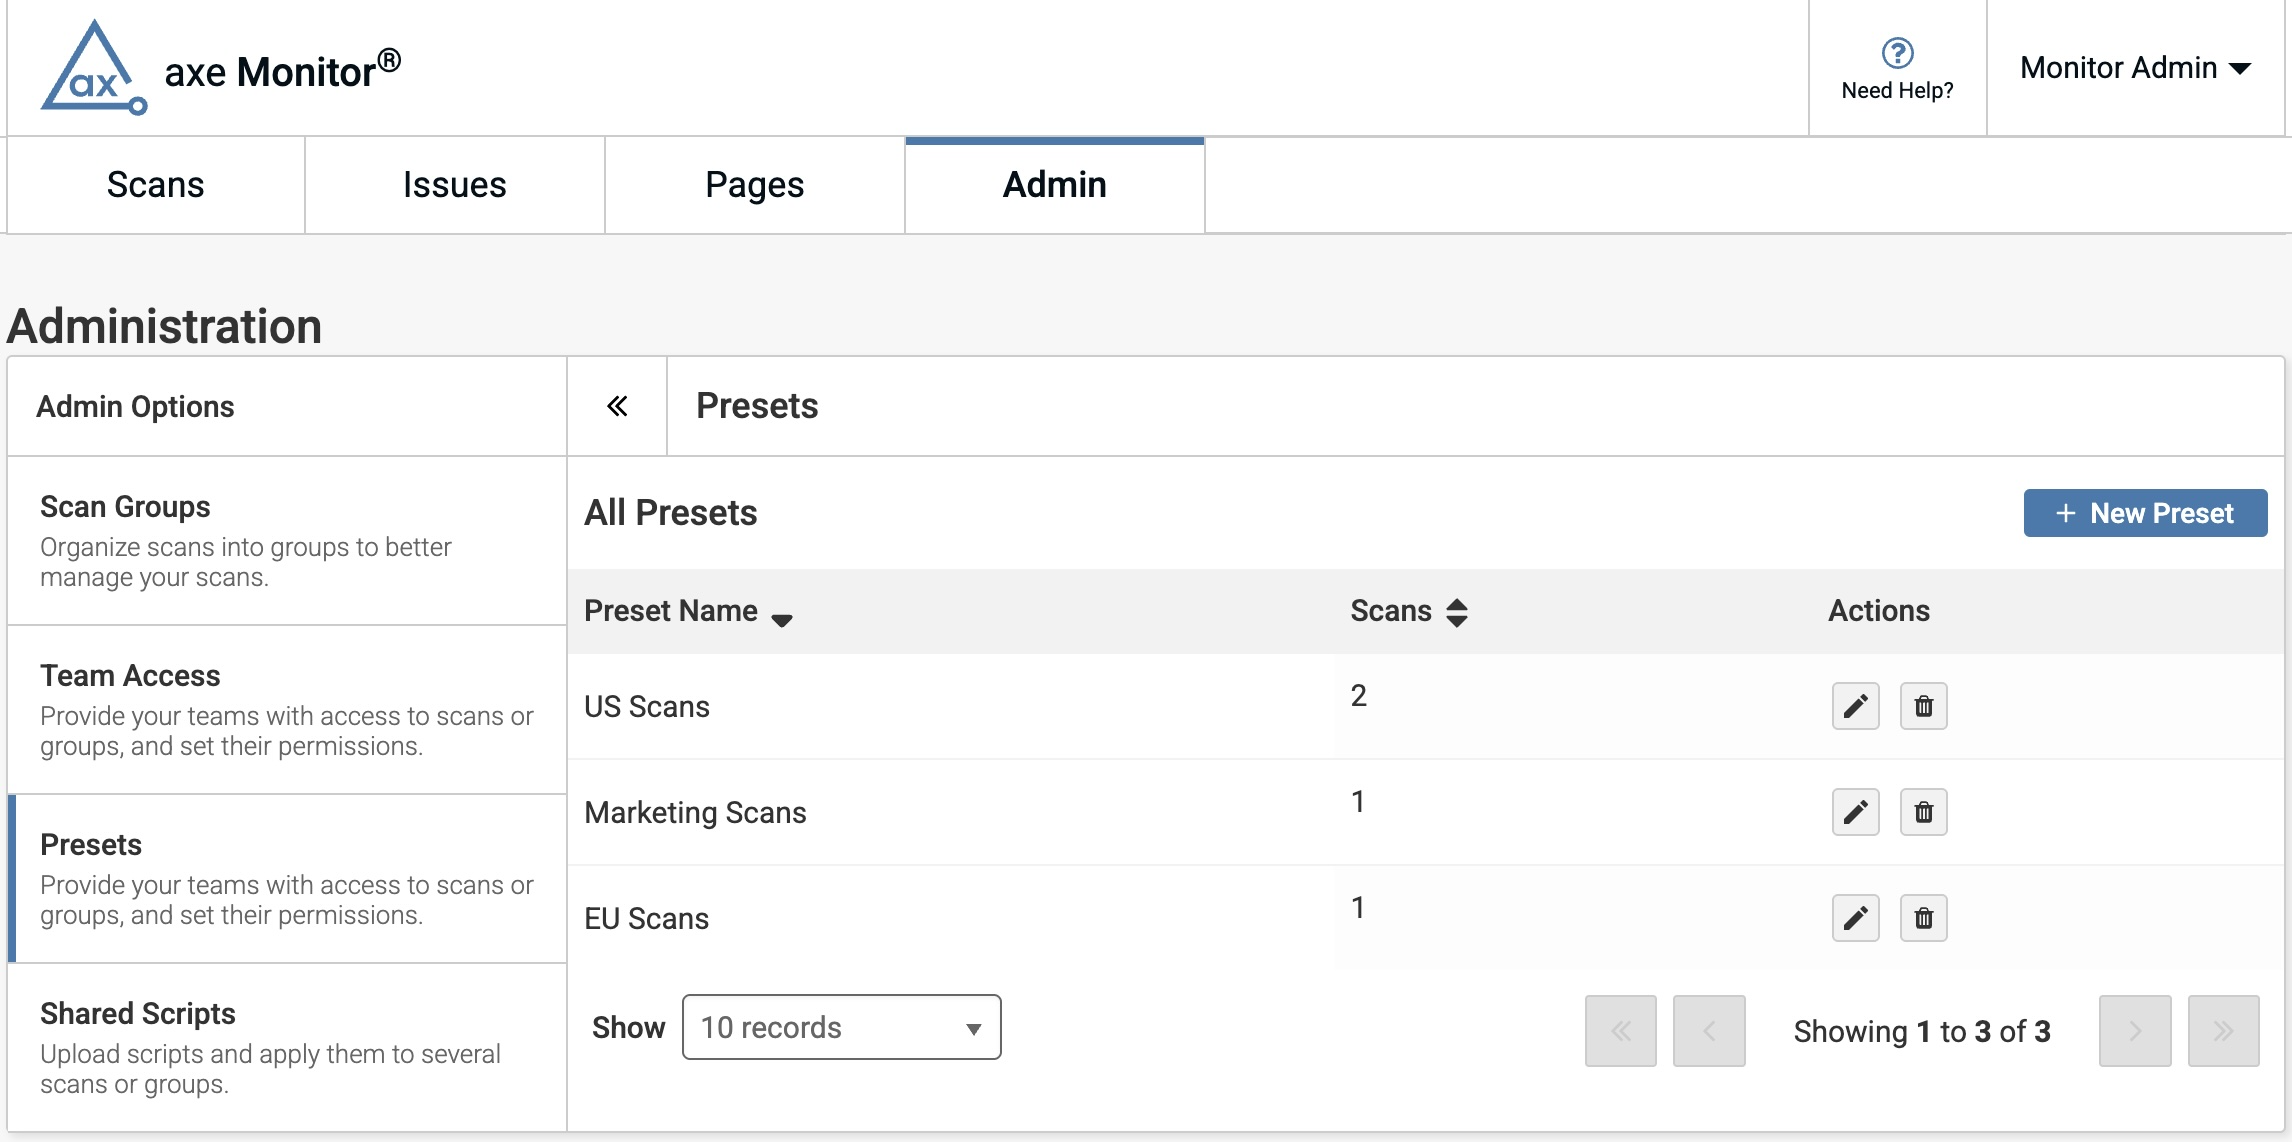Switch to the Issues tab
Image resolution: width=2292 pixels, height=1142 pixels.
click(455, 185)
